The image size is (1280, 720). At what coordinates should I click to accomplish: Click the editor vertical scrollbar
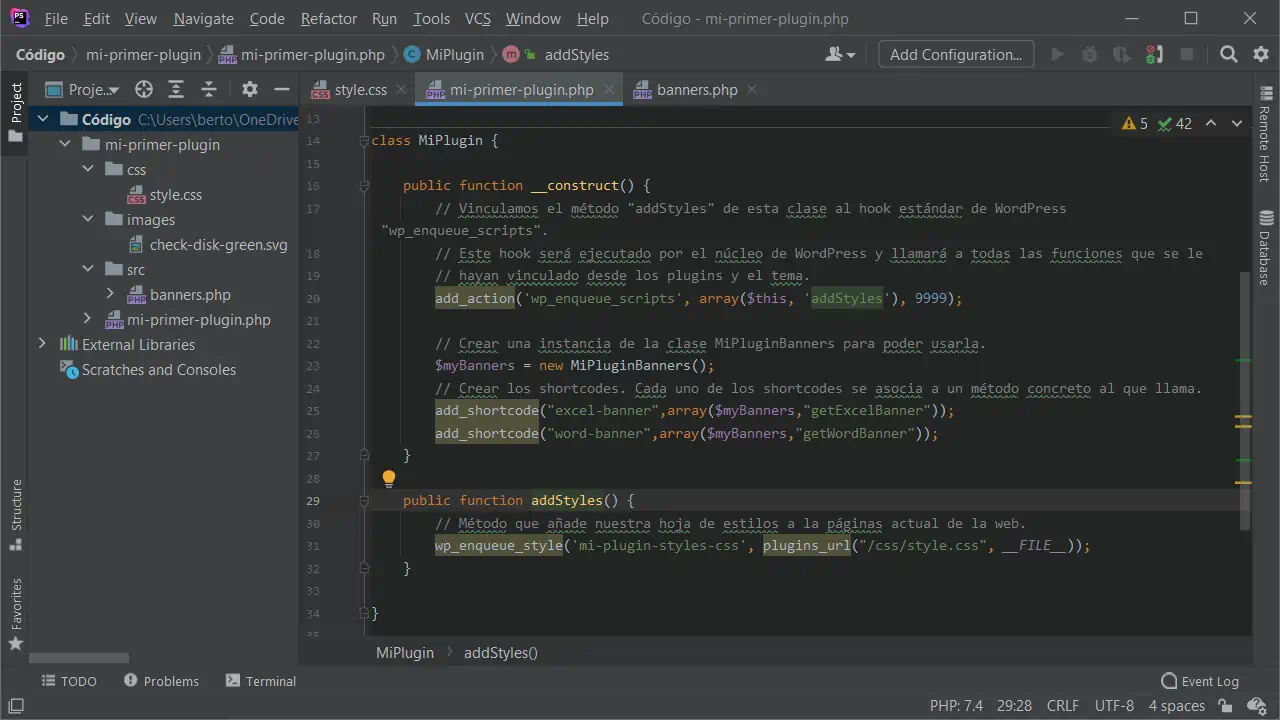1245,400
